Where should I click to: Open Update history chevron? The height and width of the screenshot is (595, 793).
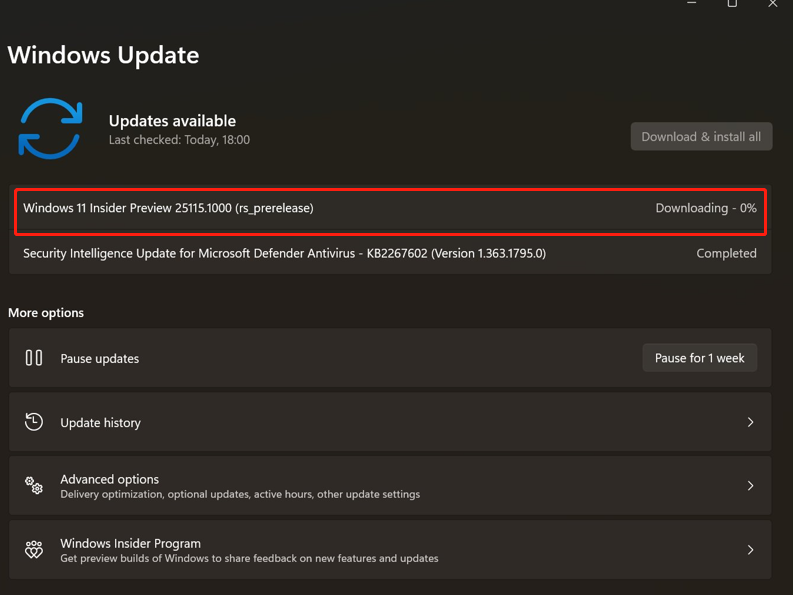click(x=751, y=422)
